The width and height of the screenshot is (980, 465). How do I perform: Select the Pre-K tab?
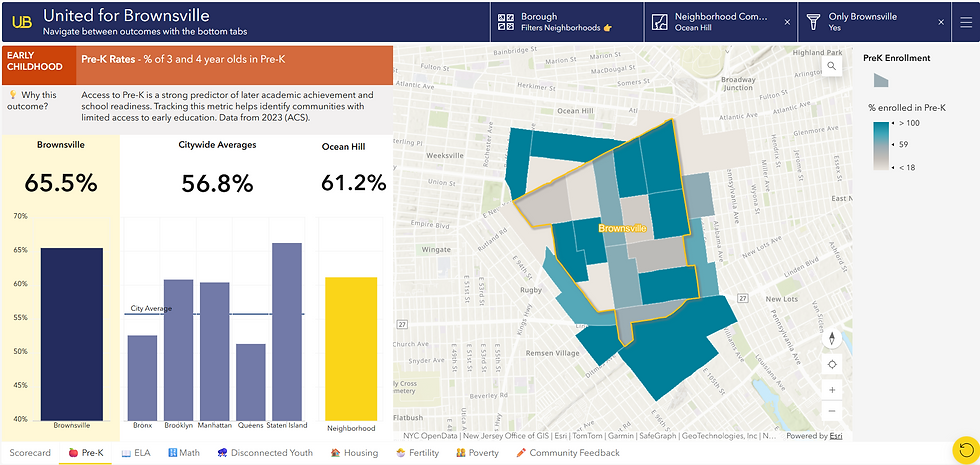86,452
